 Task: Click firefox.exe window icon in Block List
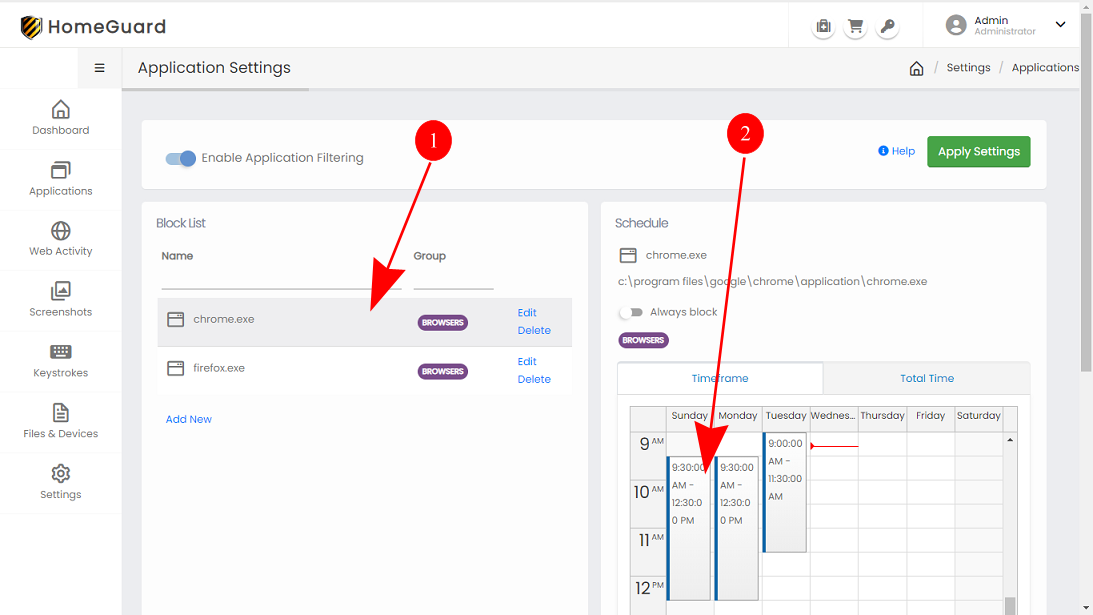click(x=176, y=368)
